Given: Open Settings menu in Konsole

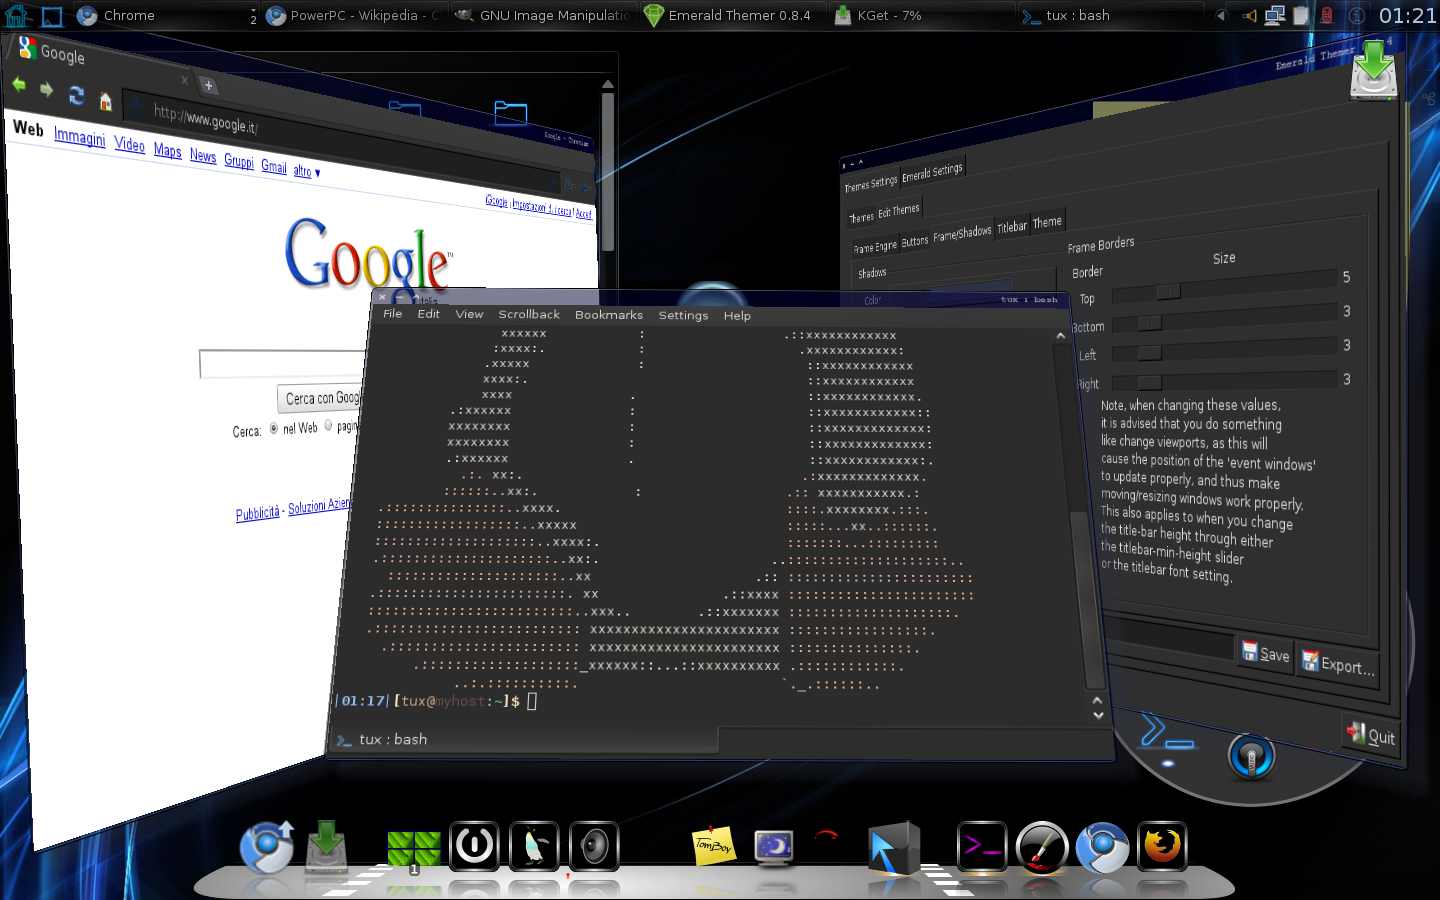Looking at the screenshot, I should tap(683, 315).
